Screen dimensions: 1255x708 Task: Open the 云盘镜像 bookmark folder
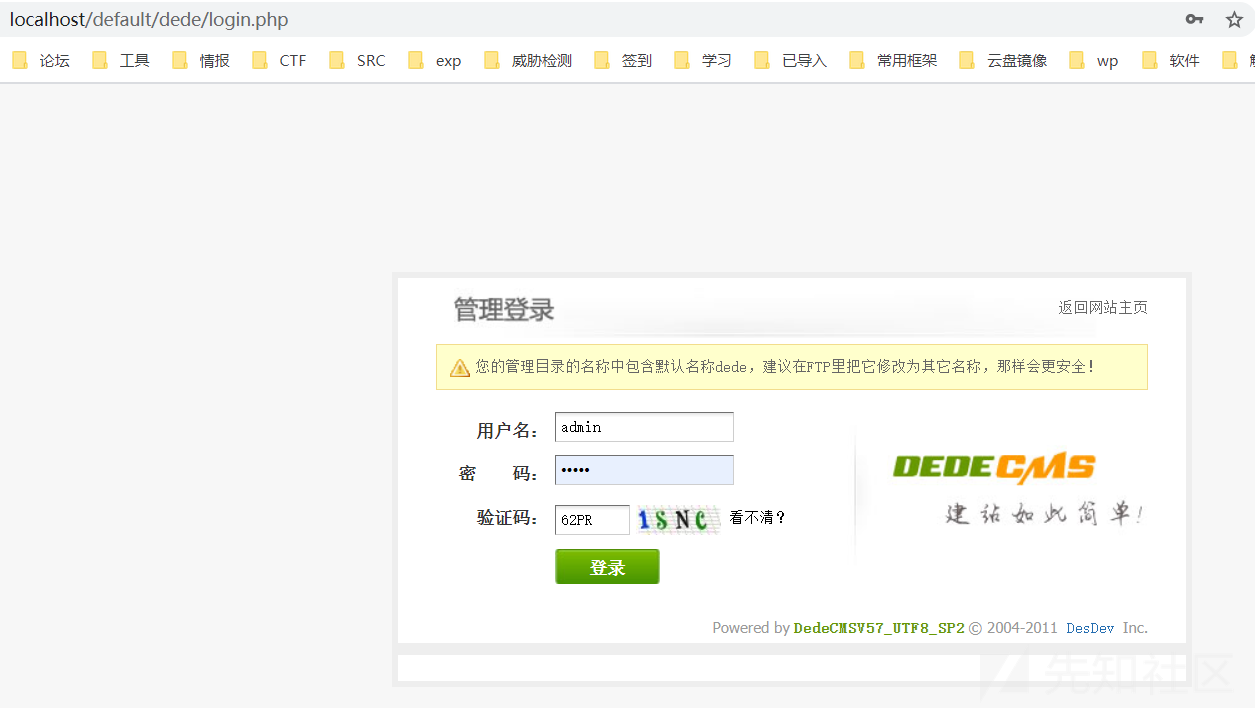[1003, 61]
